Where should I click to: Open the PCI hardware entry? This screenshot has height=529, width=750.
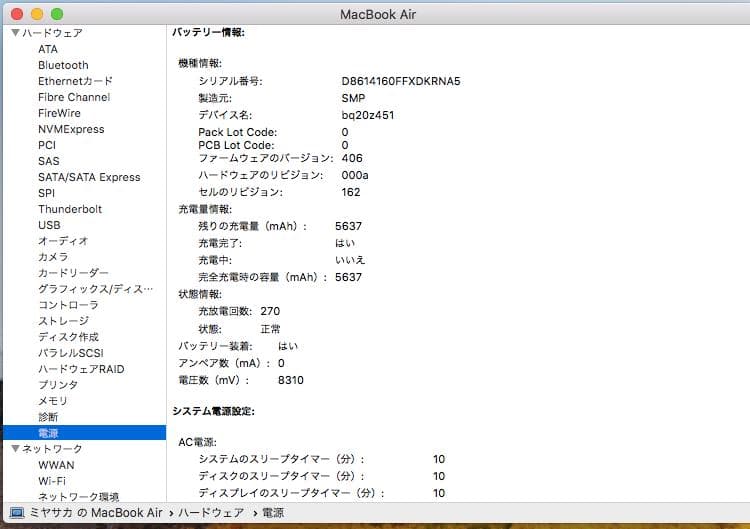[x=47, y=145]
